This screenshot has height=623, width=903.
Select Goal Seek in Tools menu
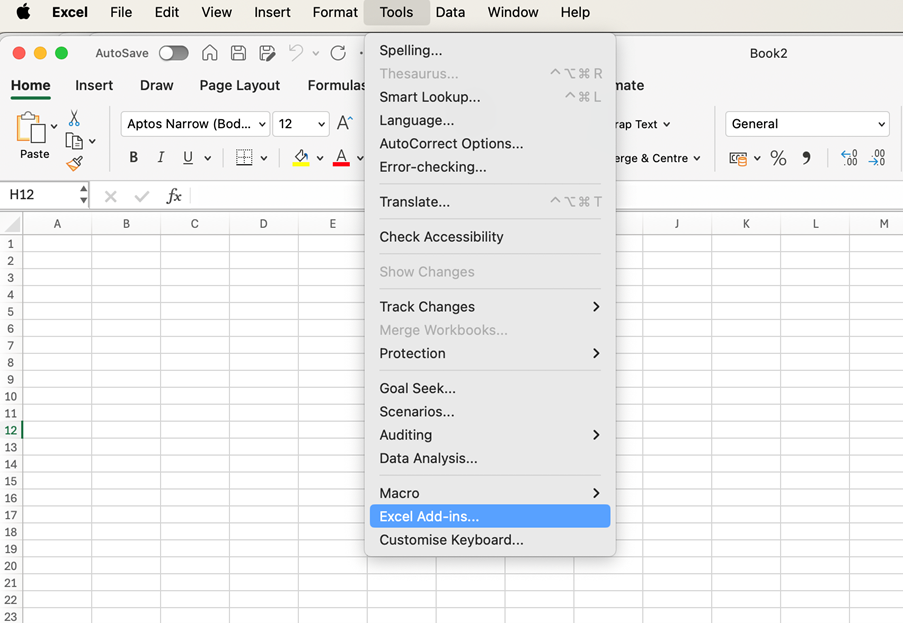(417, 388)
